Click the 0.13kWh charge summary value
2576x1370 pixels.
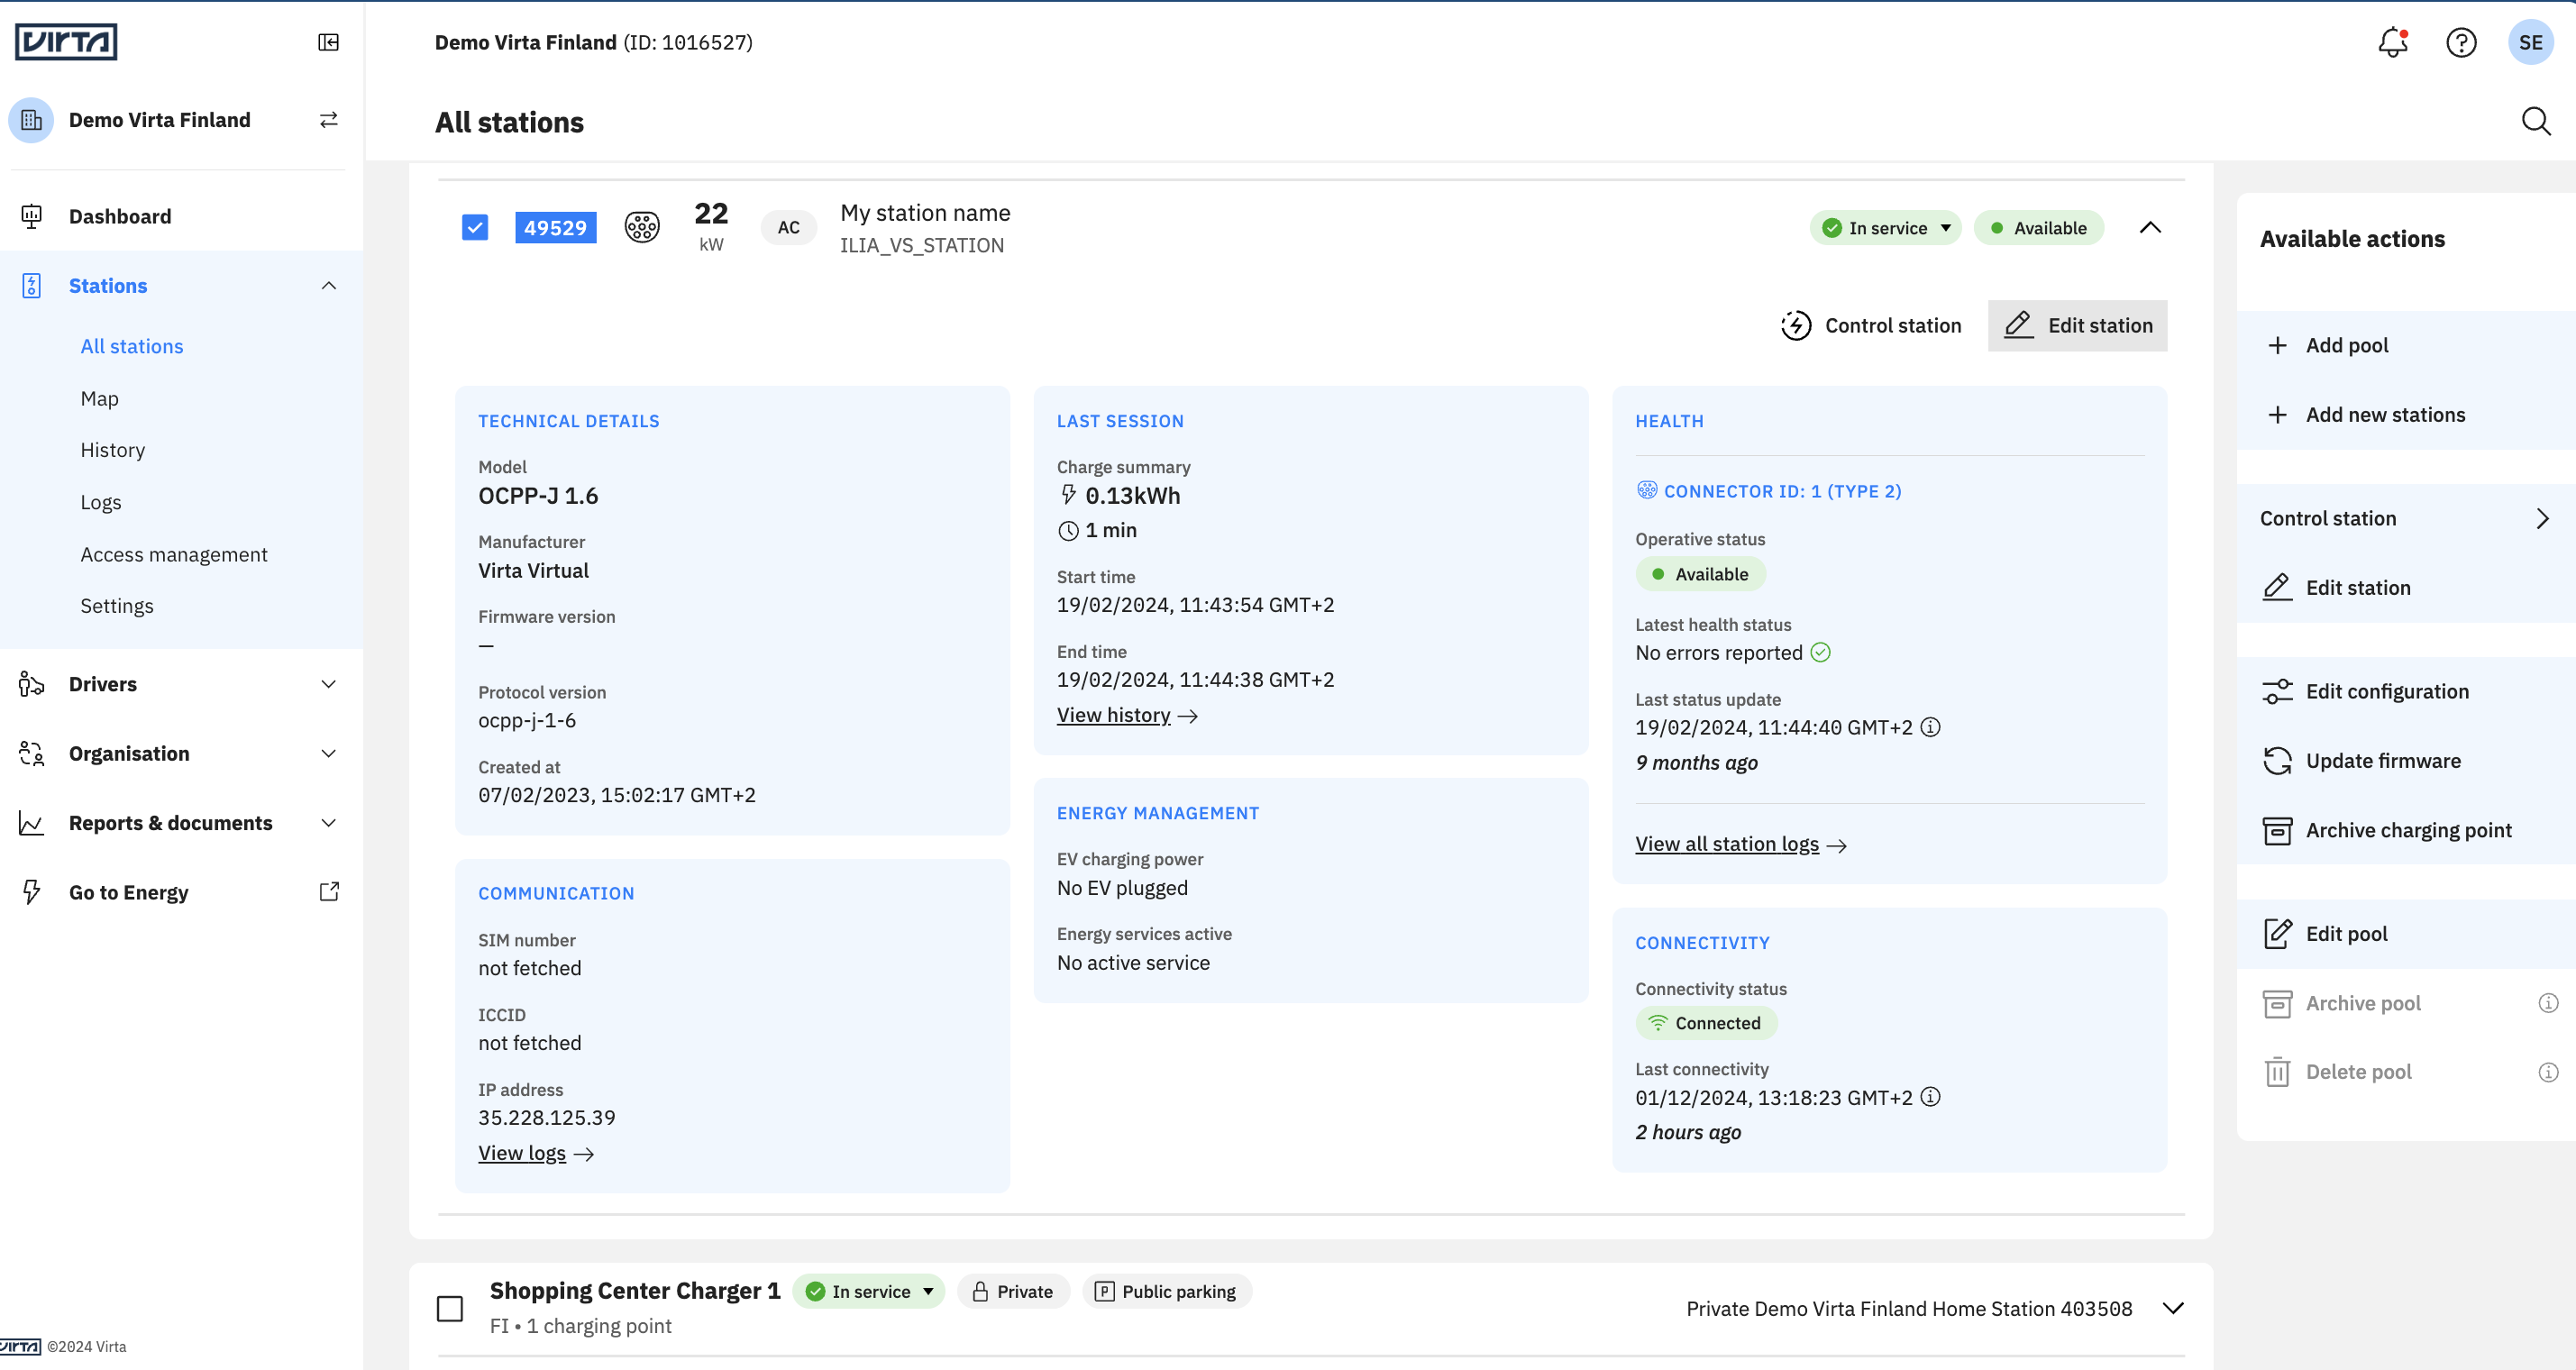[1132, 497]
